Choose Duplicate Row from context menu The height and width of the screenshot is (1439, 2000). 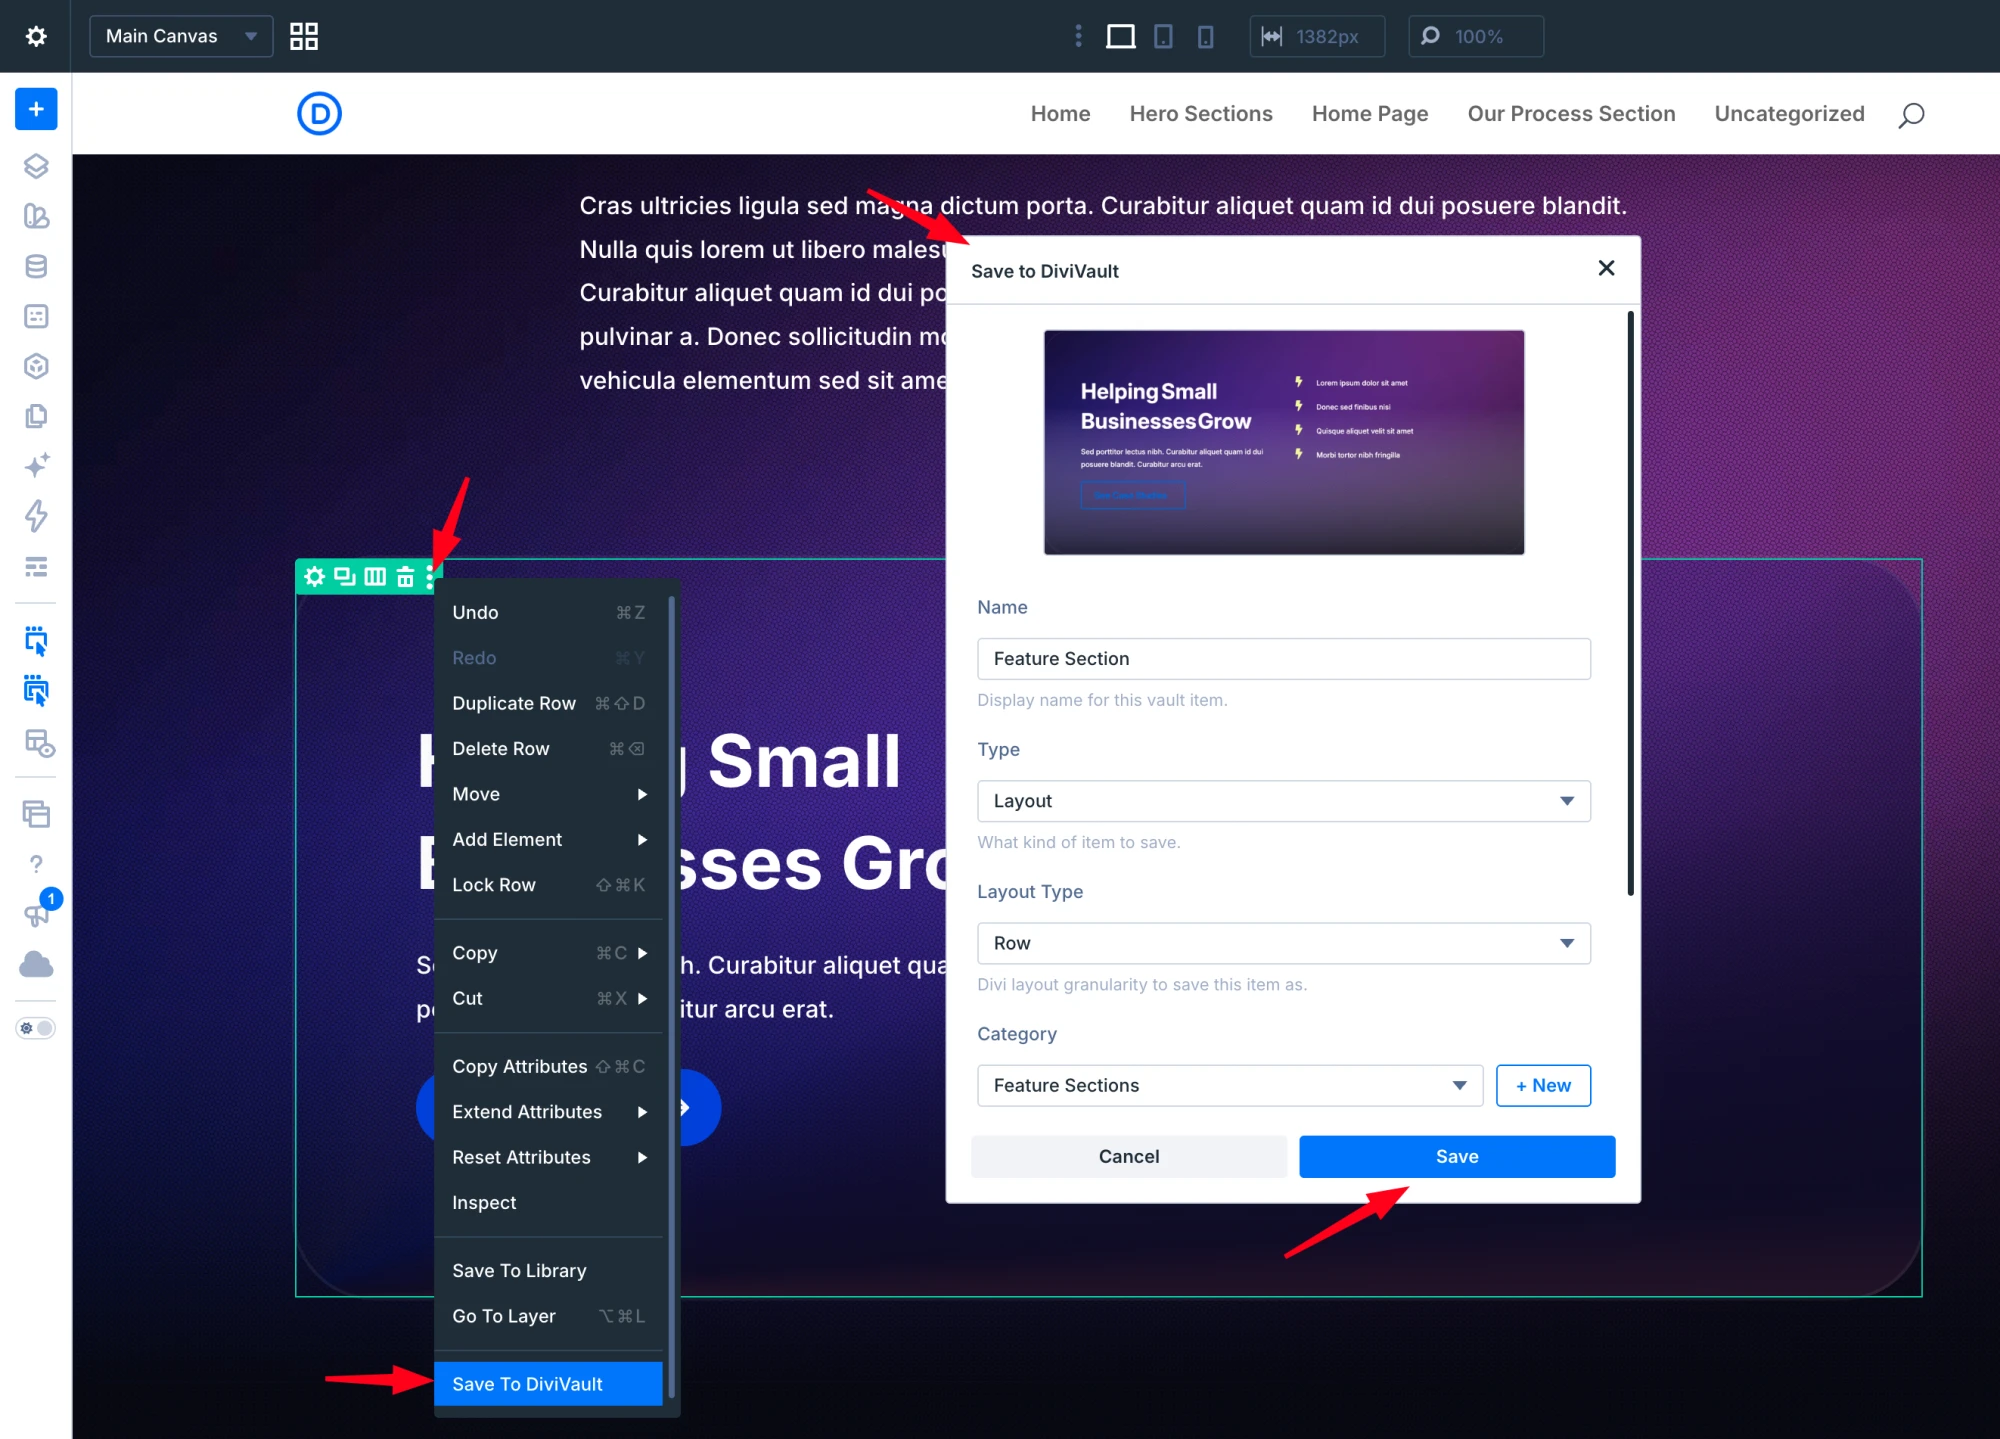[548, 703]
